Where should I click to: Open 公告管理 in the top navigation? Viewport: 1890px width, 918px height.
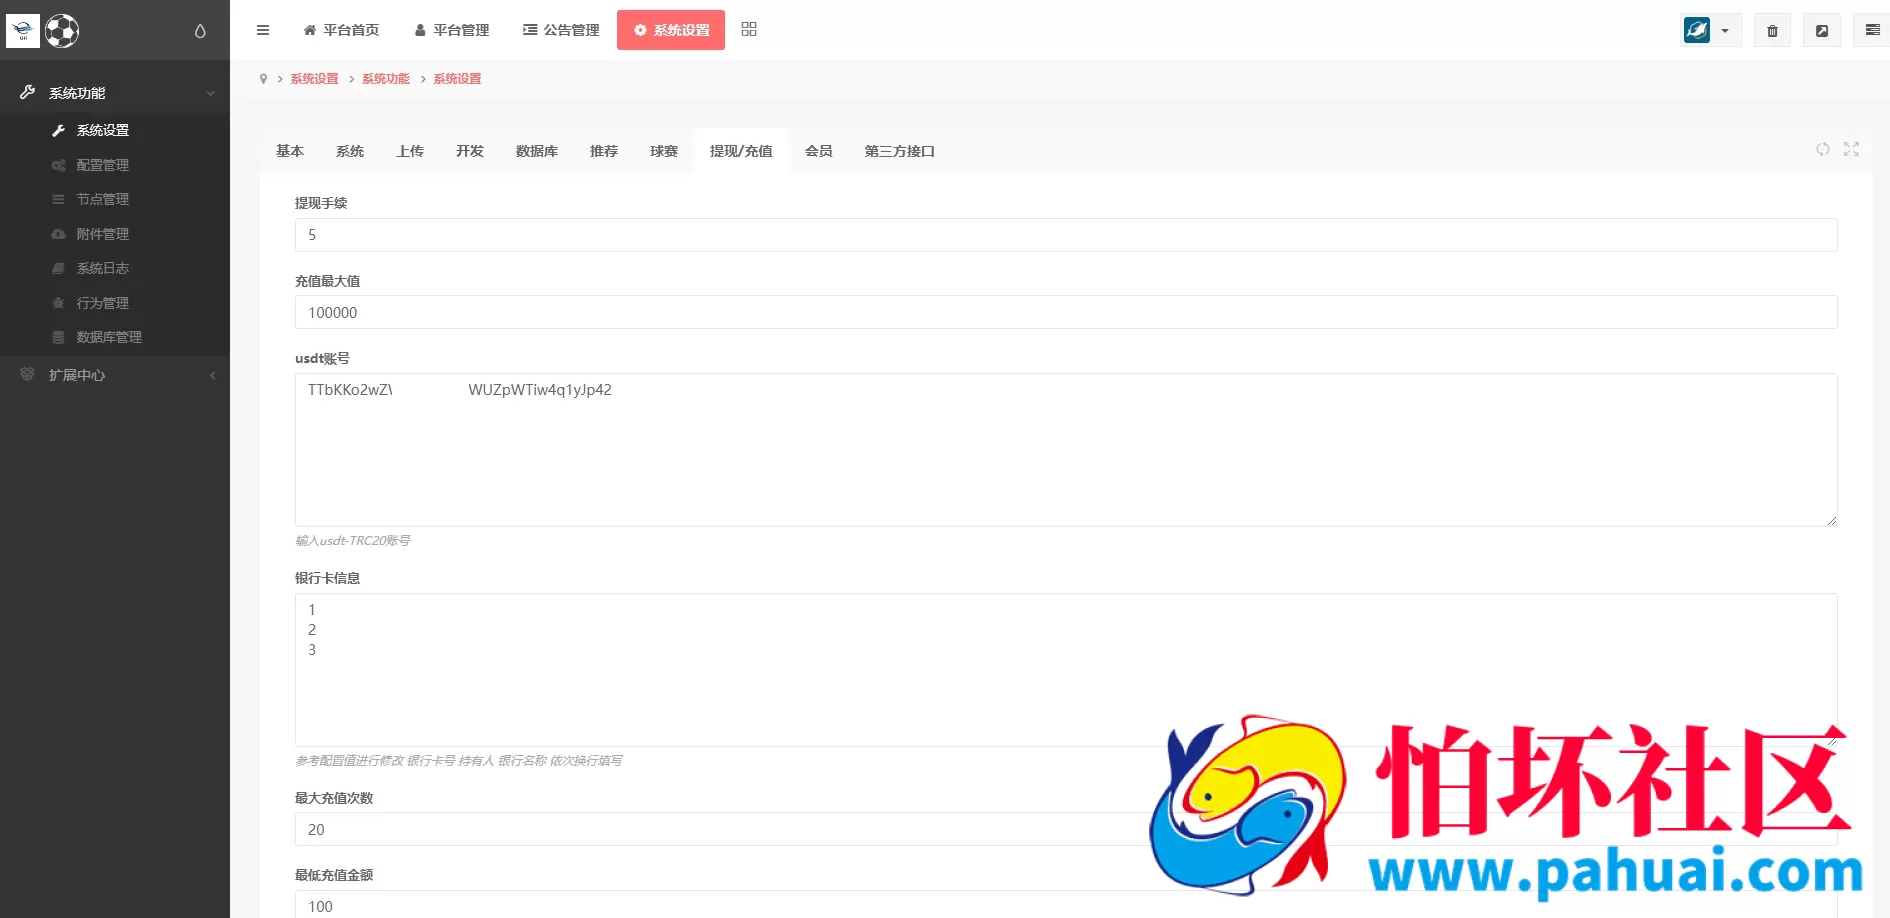tap(561, 30)
